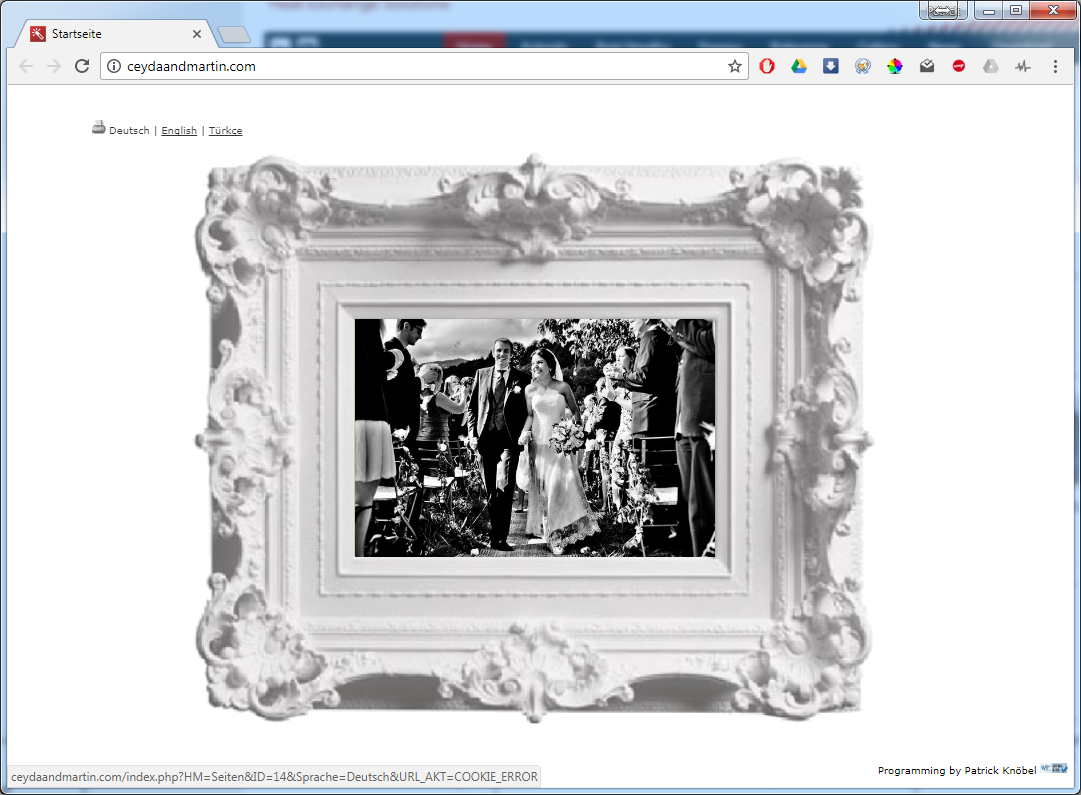Open the Google Drive extension icon
The width and height of the screenshot is (1081, 795).
[798, 66]
